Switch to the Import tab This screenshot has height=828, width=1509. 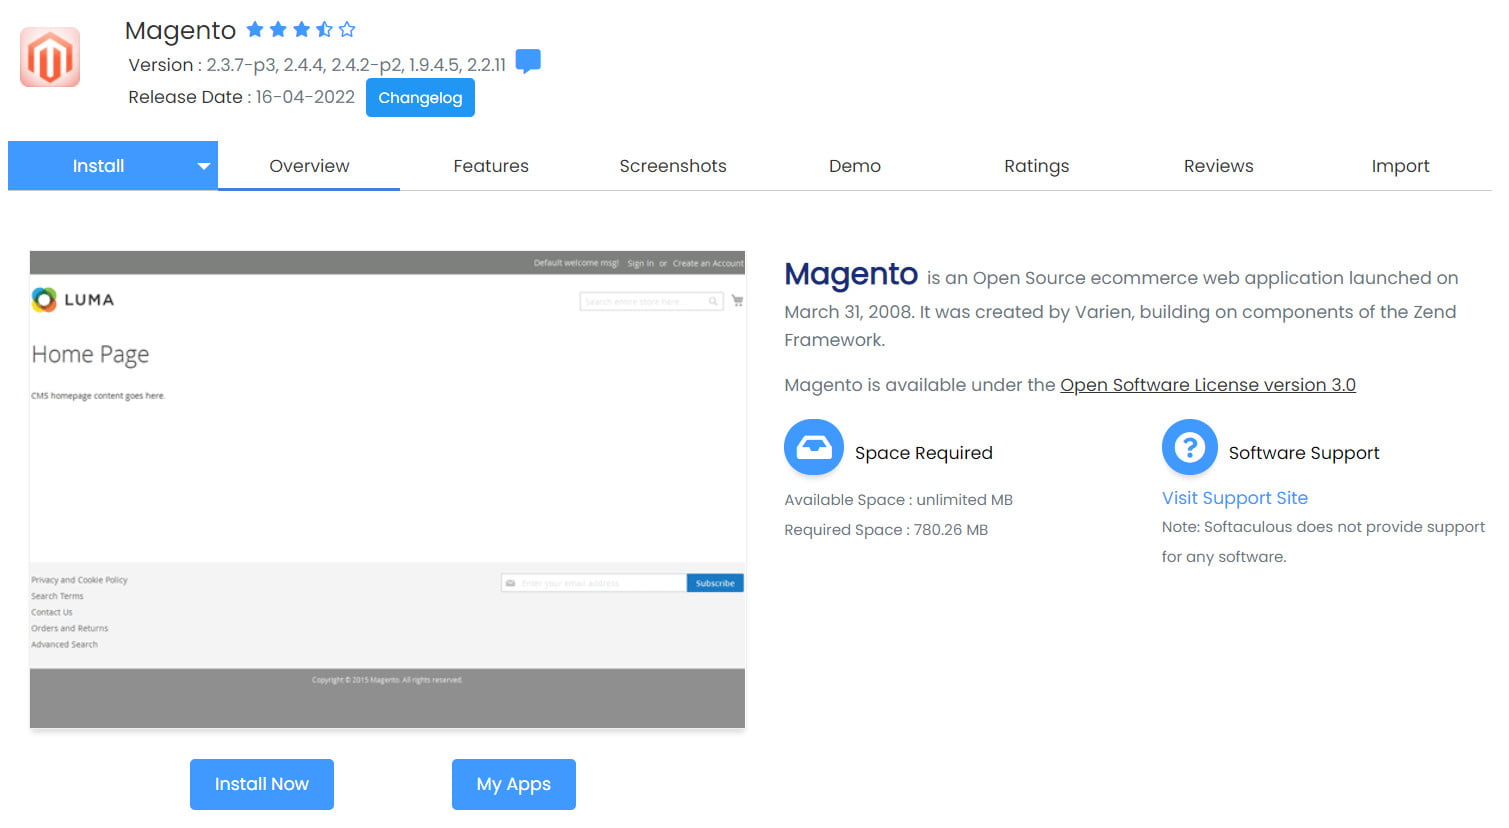point(1400,166)
